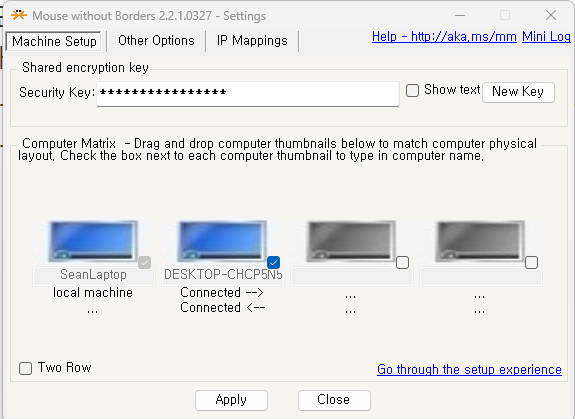575x419 pixels.
Task: Click the SeanLaptop name field
Action: pyautogui.click(x=94, y=275)
